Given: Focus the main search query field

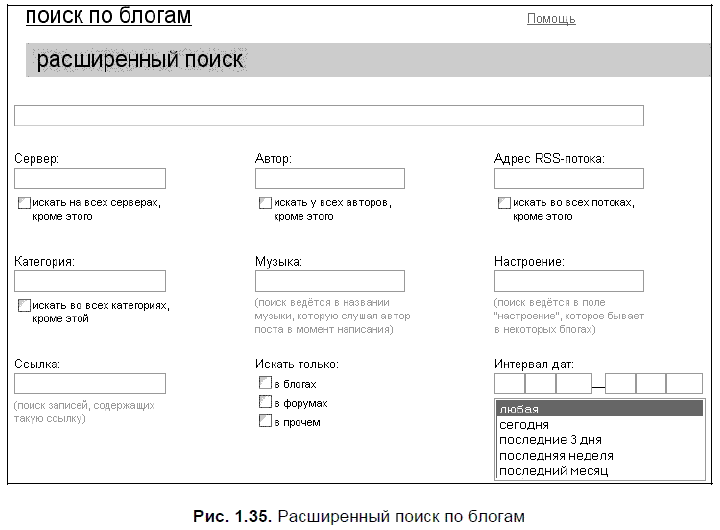Looking at the screenshot, I should 328,116.
